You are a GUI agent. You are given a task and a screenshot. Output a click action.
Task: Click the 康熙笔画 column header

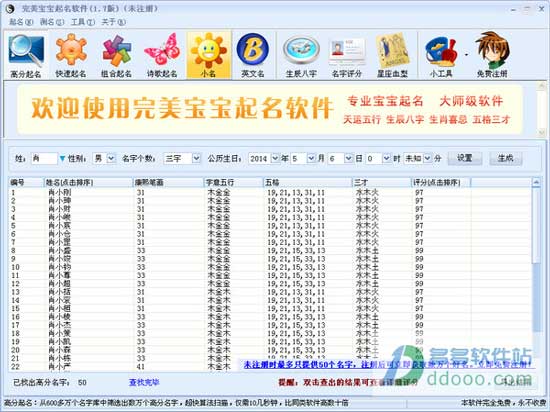point(168,182)
